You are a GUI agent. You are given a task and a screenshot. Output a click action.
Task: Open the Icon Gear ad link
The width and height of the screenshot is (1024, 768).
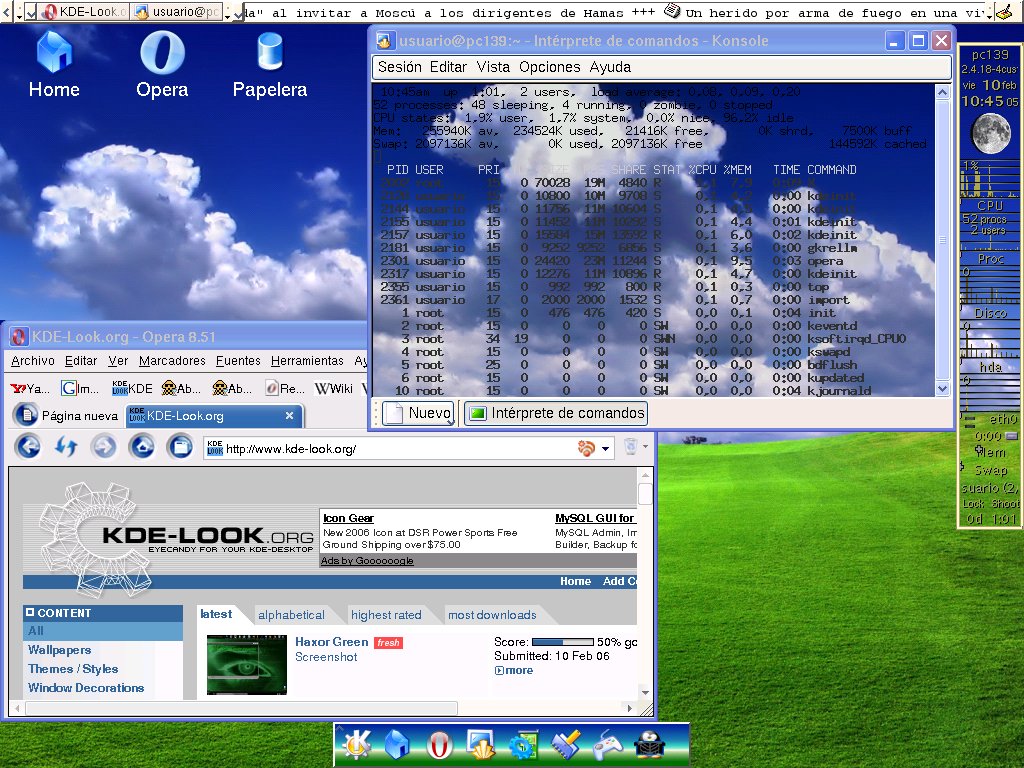pyautogui.click(x=348, y=518)
